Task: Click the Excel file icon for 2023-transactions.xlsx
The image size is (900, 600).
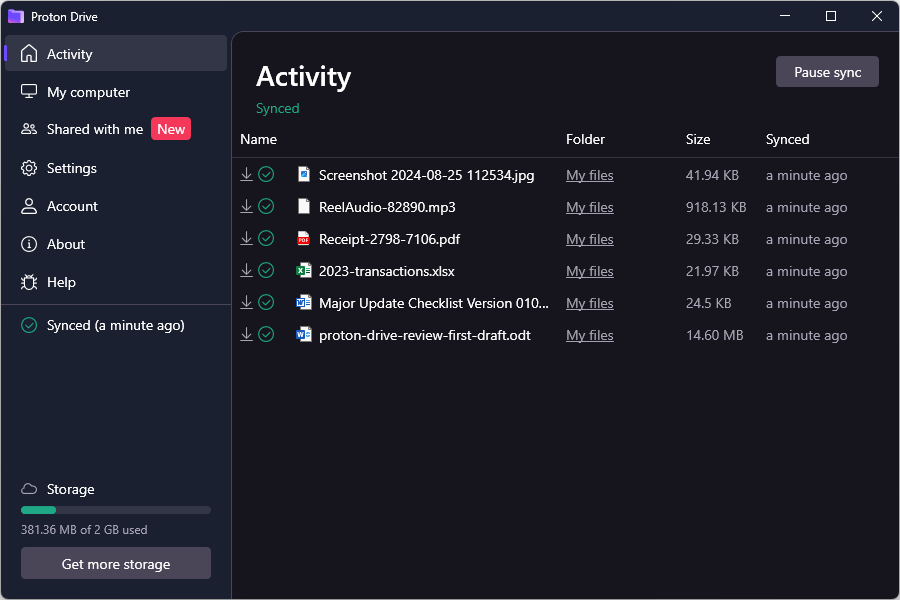Action: click(x=304, y=270)
